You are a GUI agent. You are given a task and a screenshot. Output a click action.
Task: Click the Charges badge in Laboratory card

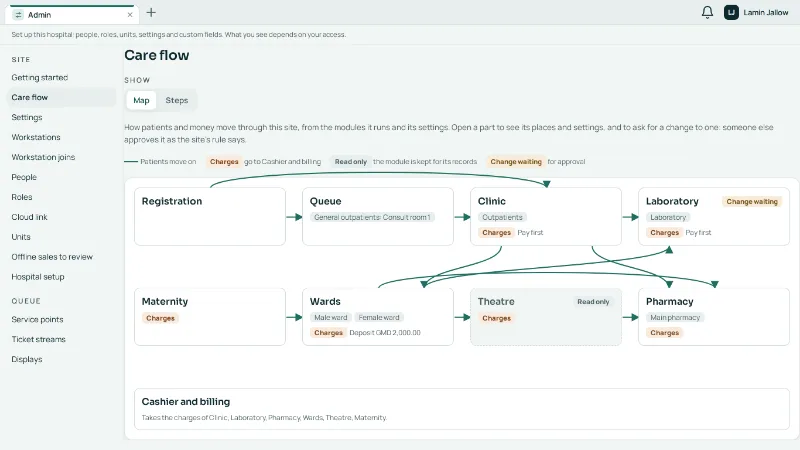664,233
